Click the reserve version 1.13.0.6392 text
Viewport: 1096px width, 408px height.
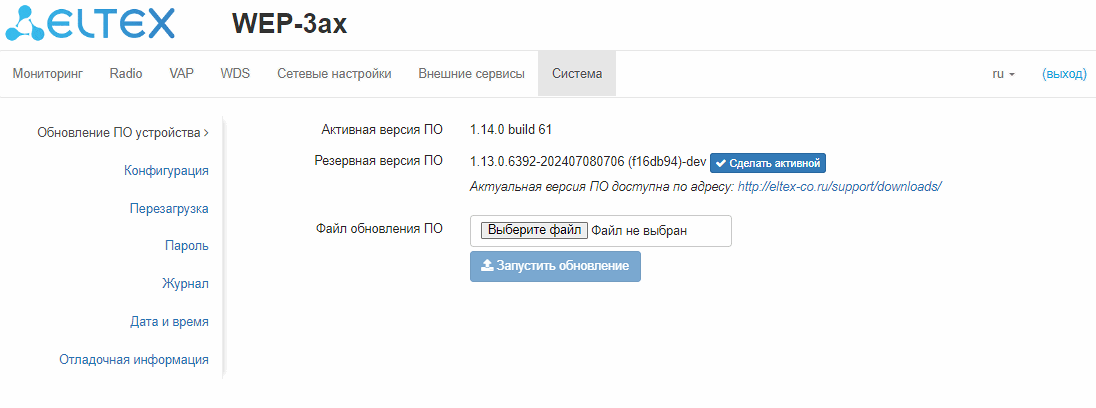coord(589,162)
